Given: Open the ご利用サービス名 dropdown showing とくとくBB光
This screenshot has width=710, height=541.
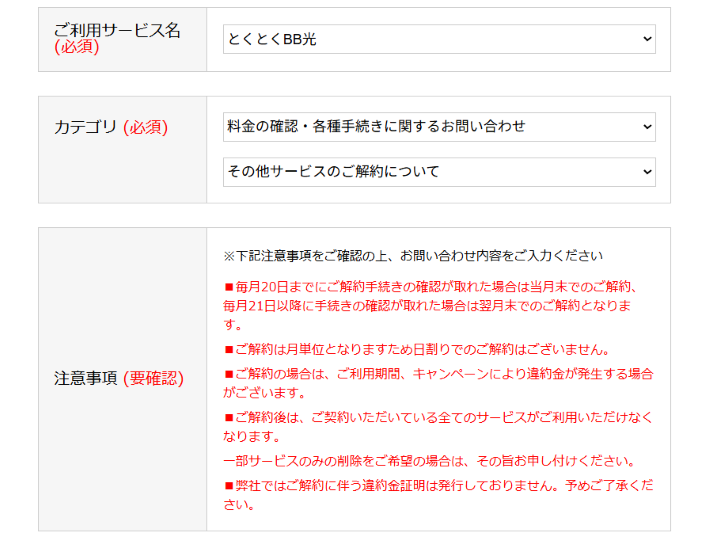Looking at the screenshot, I should (439, 39).
